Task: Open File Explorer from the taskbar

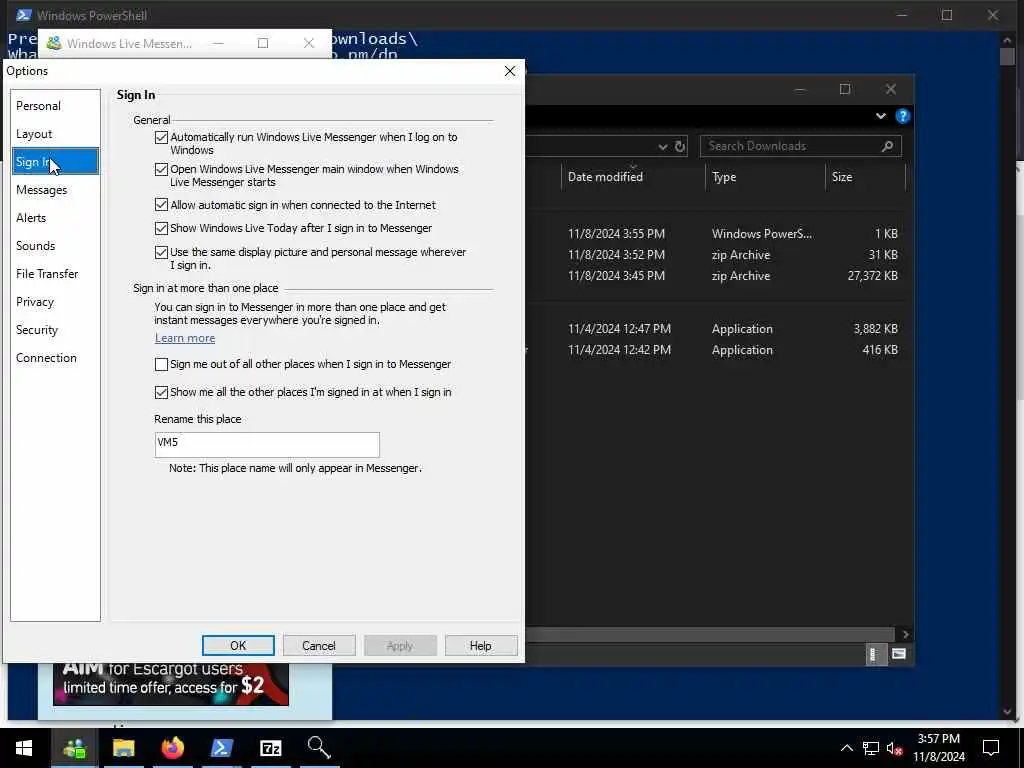Action: tap(123, 748)
